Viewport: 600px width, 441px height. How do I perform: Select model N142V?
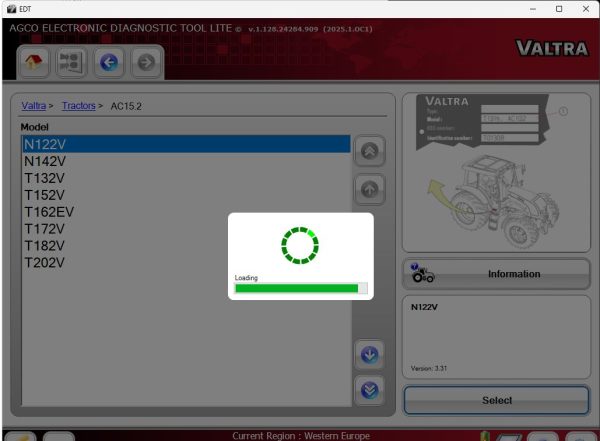186,161
